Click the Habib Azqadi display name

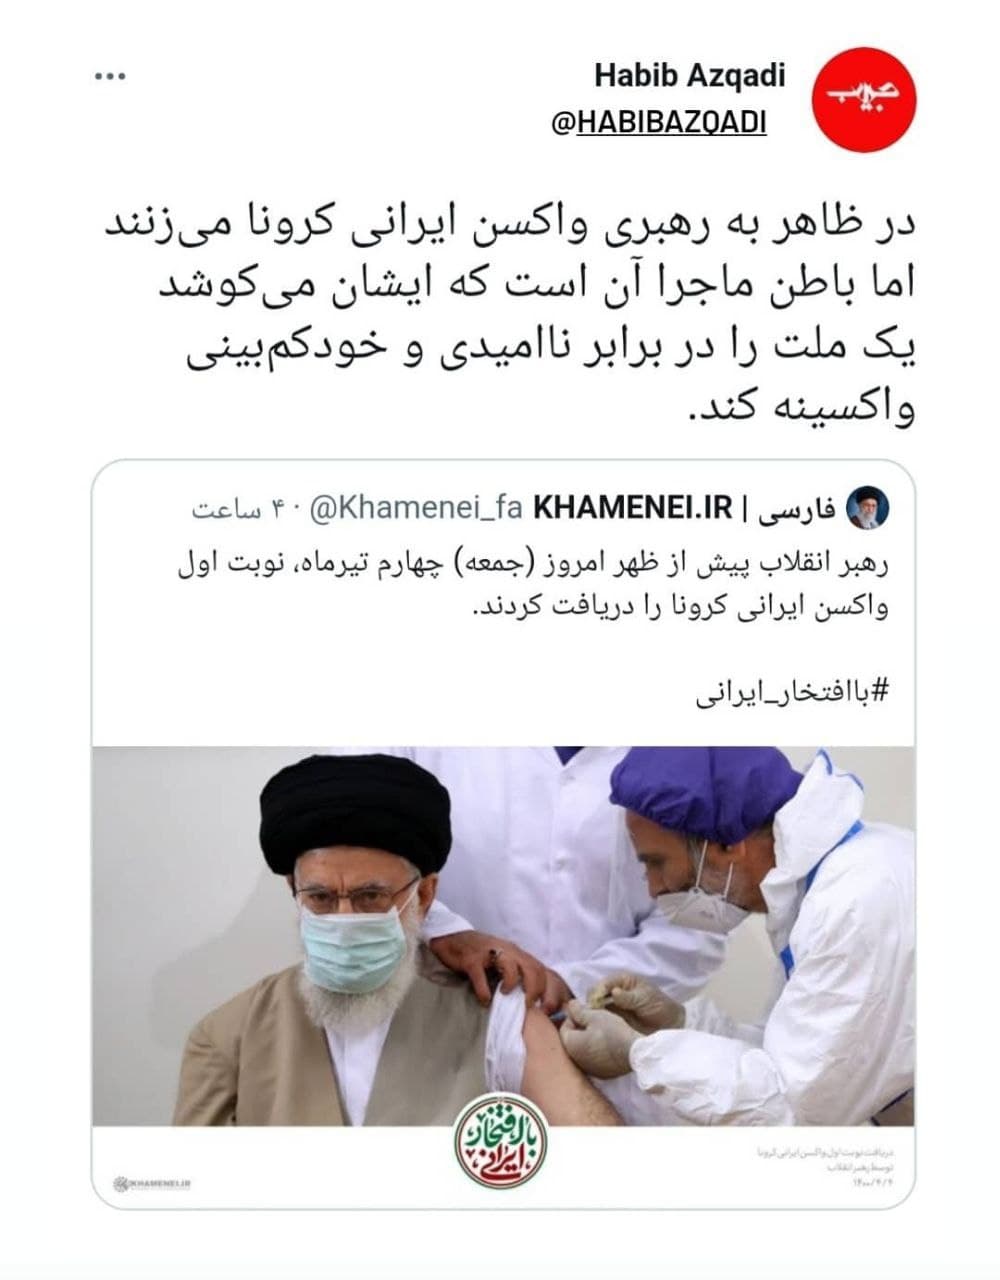pyautogui.click(x=690, y=75)
